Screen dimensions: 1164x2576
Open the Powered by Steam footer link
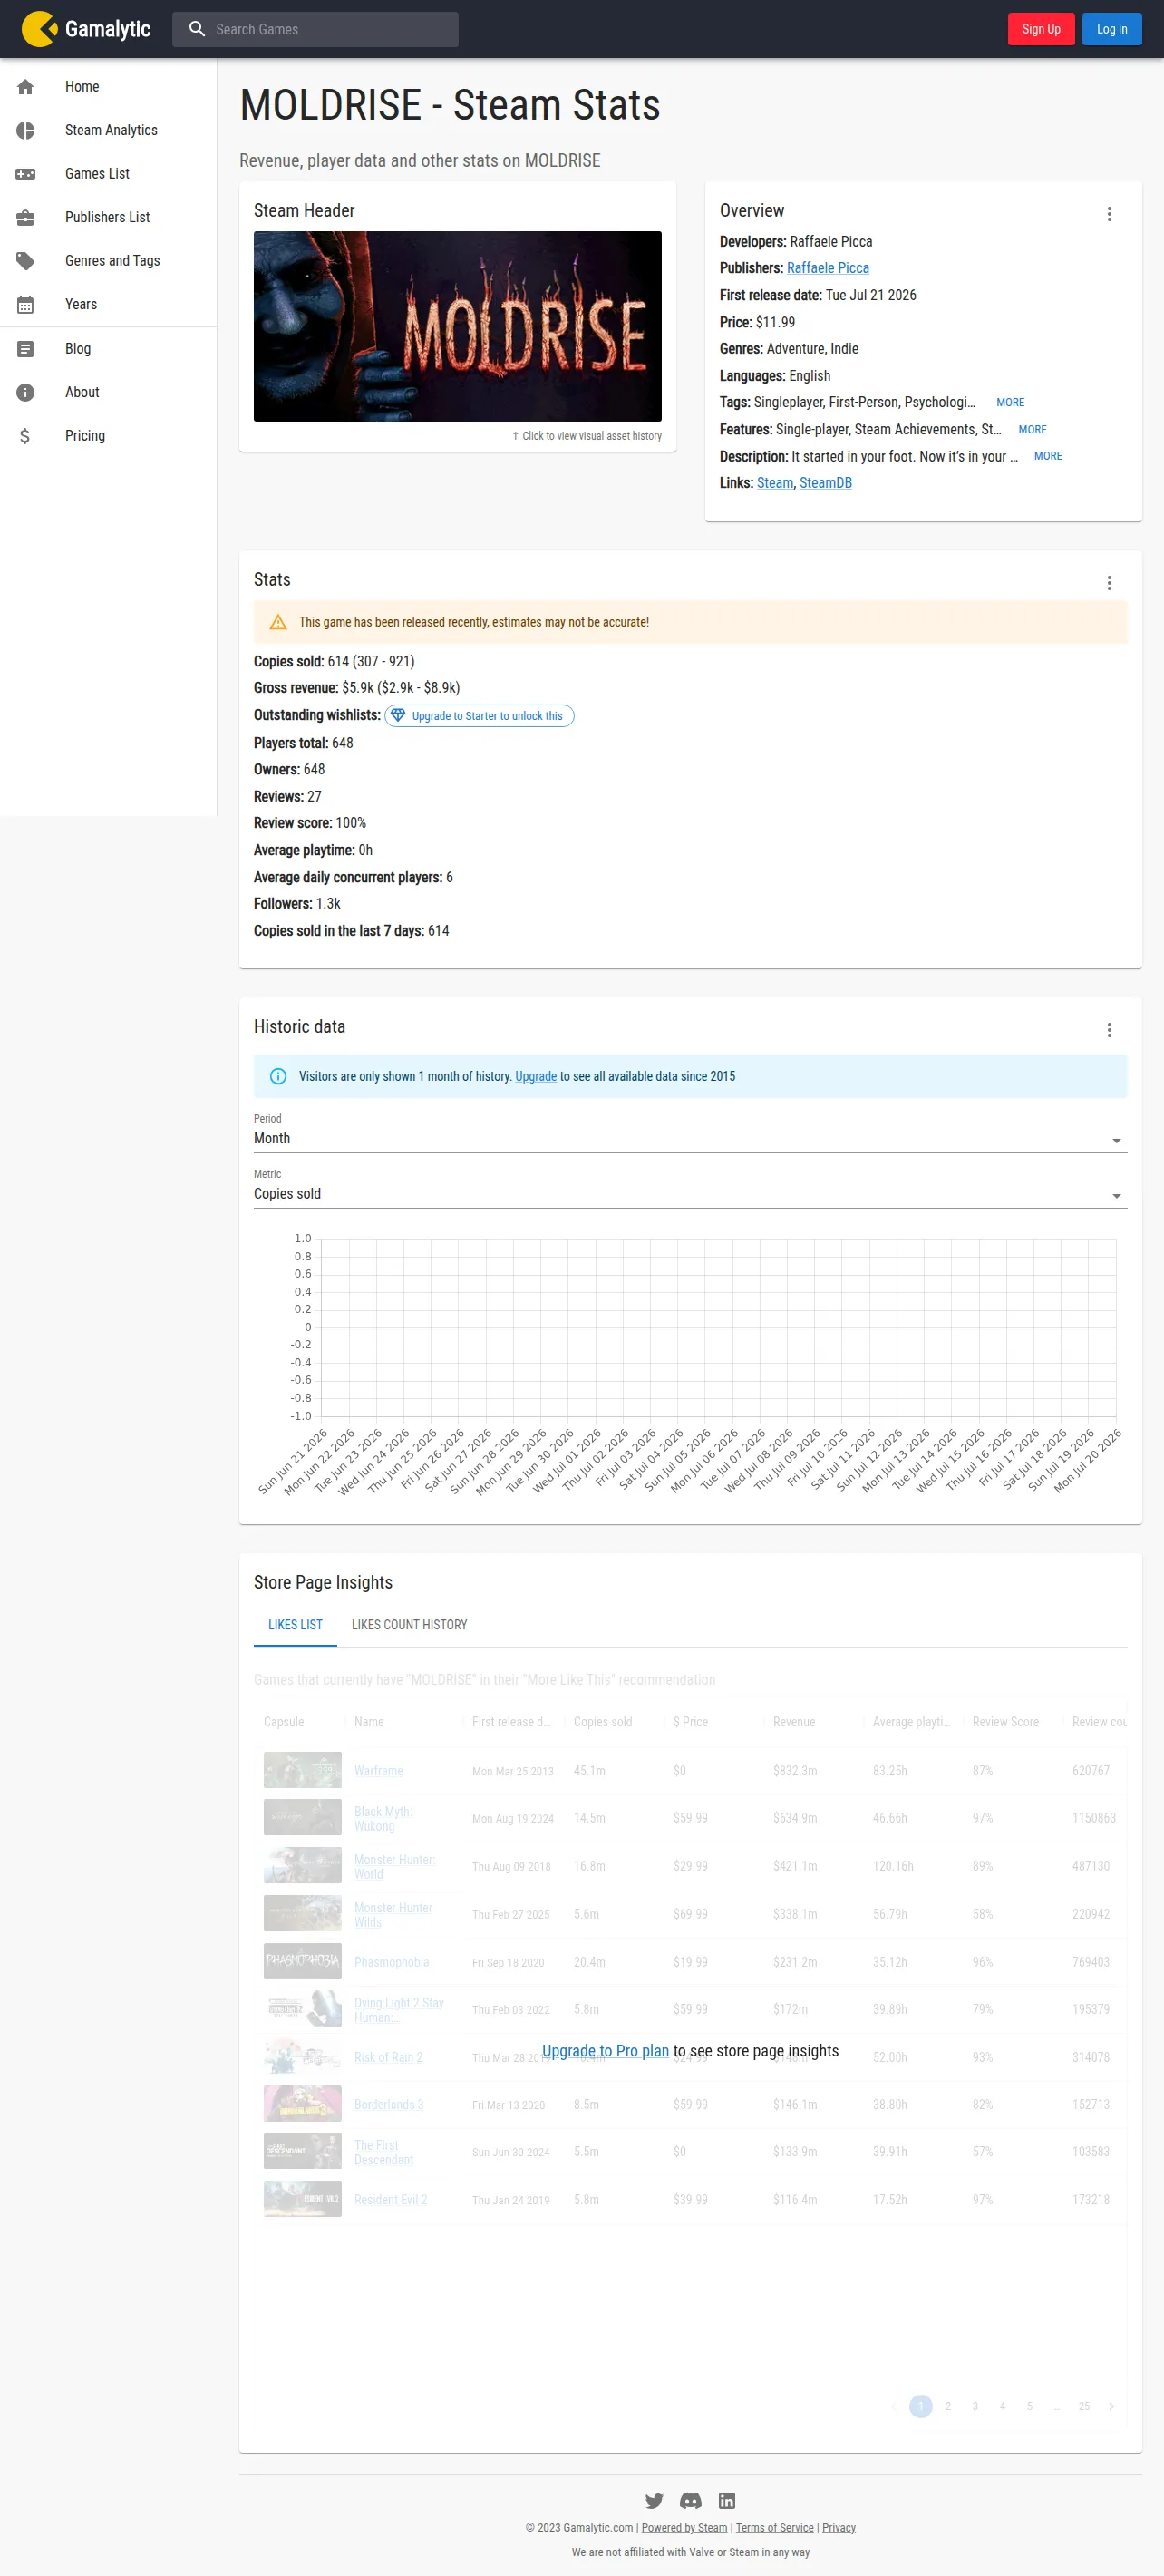[684, 2528]
